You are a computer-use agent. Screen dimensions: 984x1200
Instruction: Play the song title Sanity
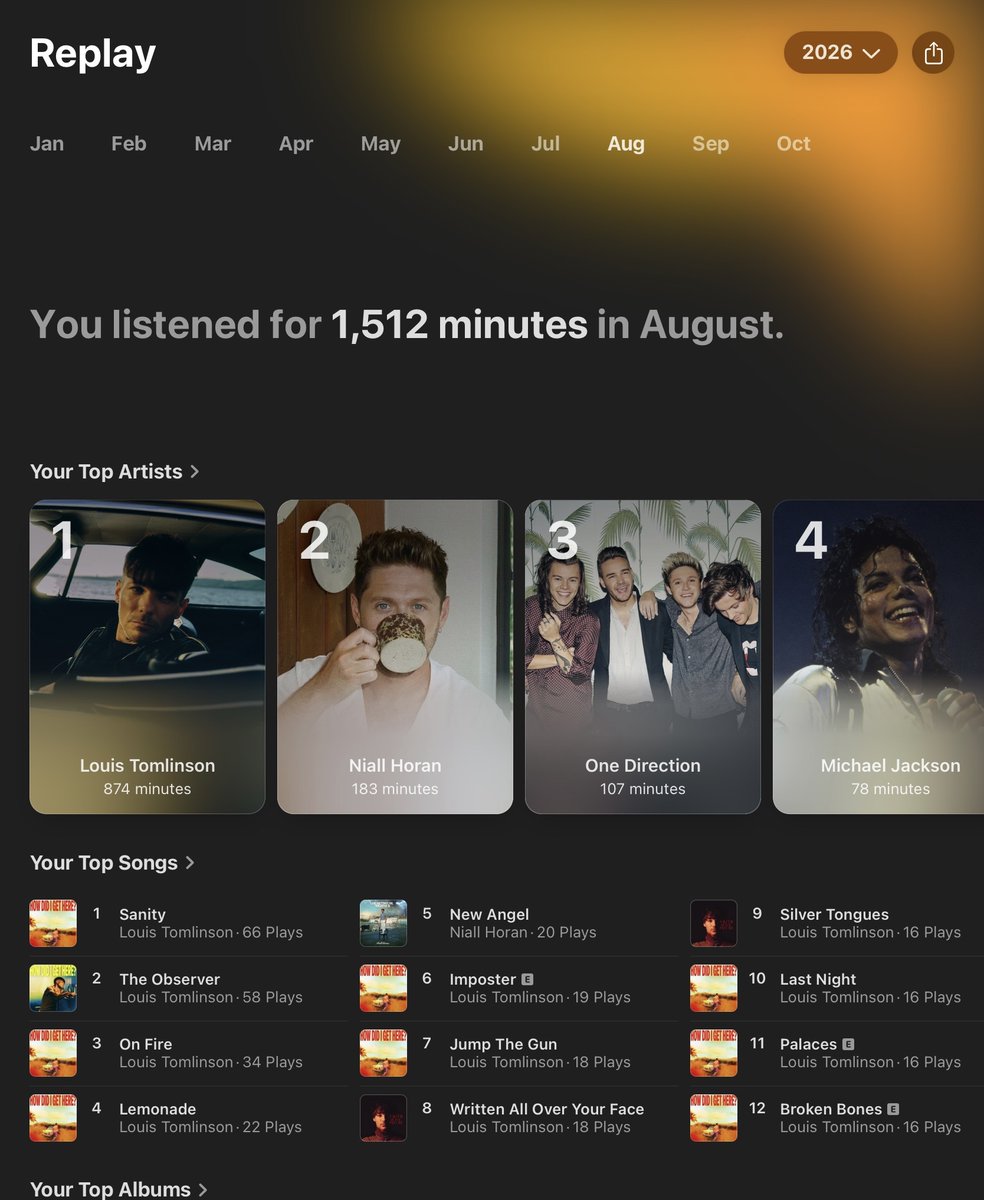tap(142, 914)
